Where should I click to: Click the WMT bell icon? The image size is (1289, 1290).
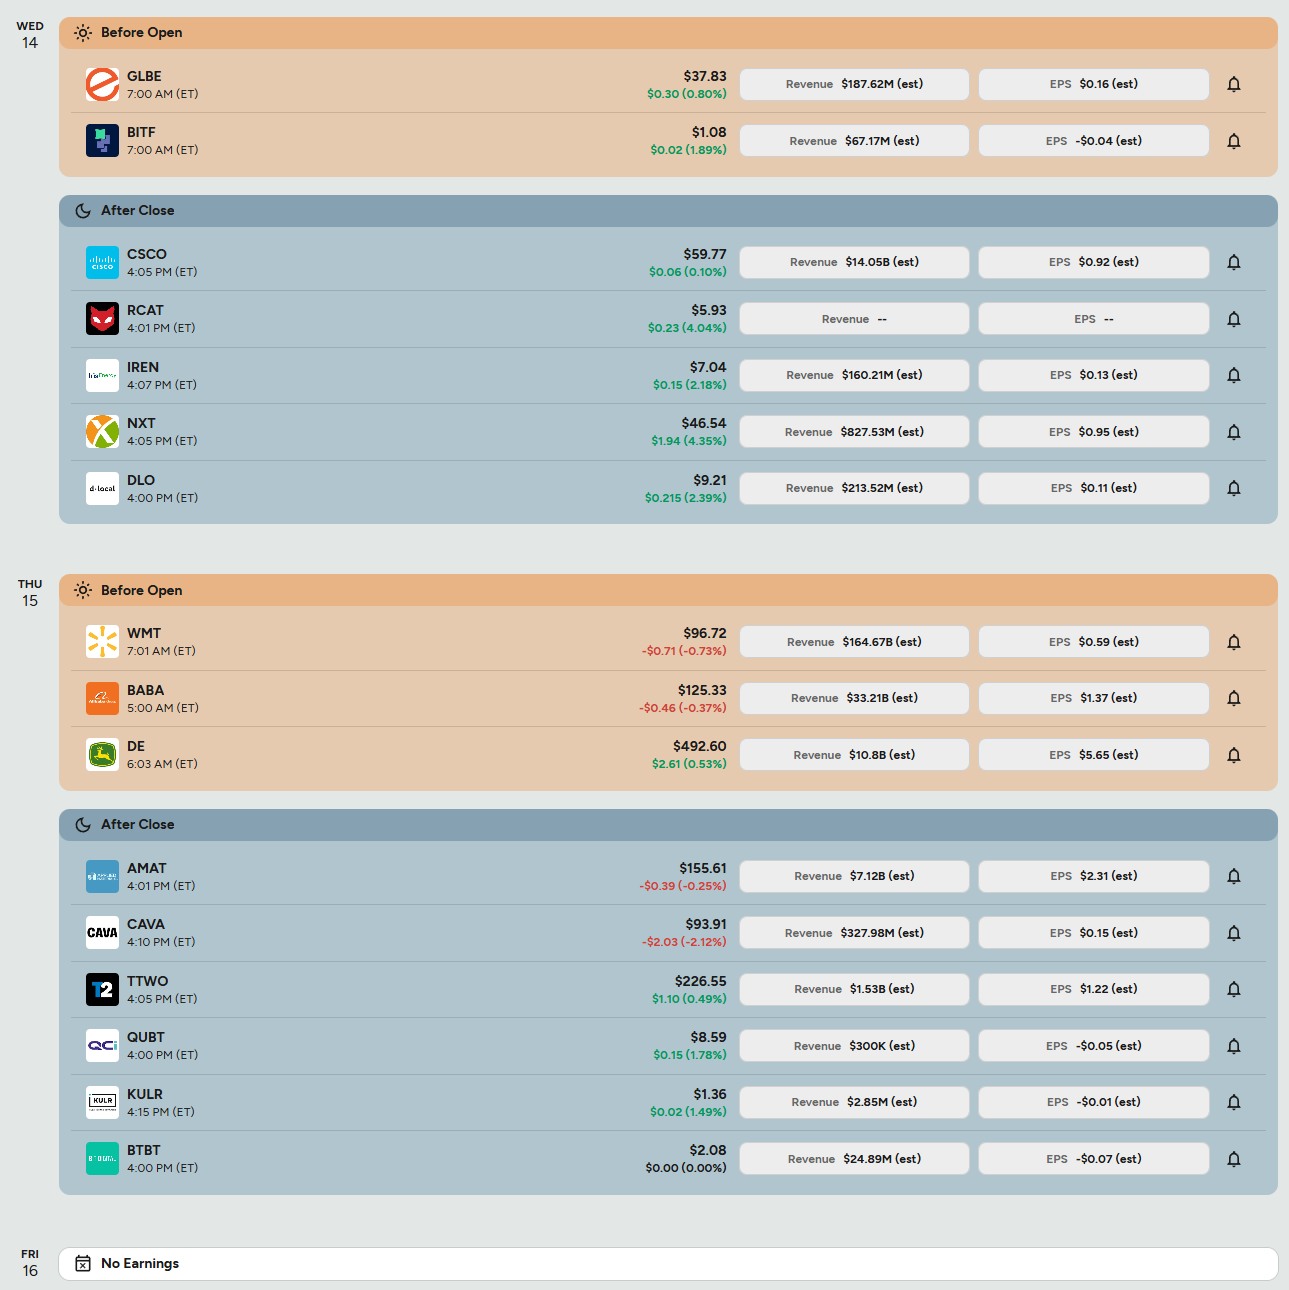1234,642
